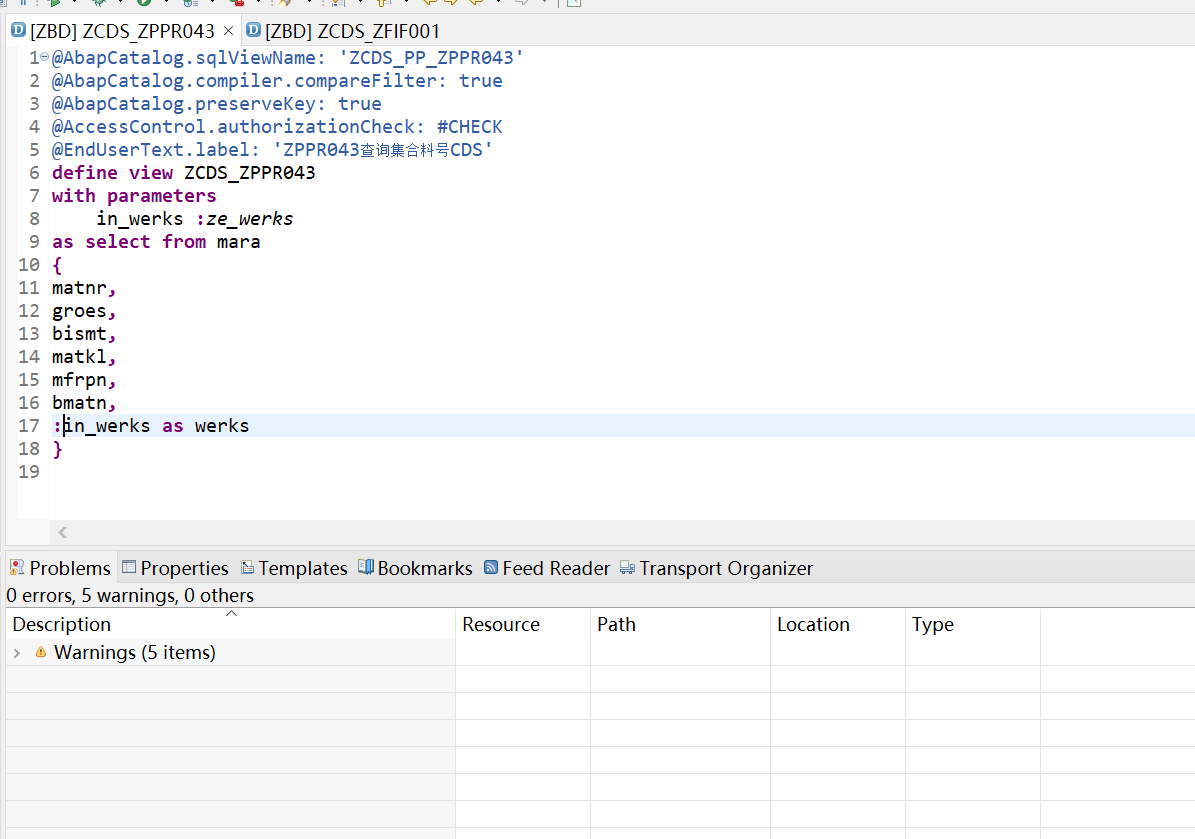Click the editor's horizontal scrollbar left arrow
The width and height of the screenshot is (1195, 839).
[x=62, y=532]
